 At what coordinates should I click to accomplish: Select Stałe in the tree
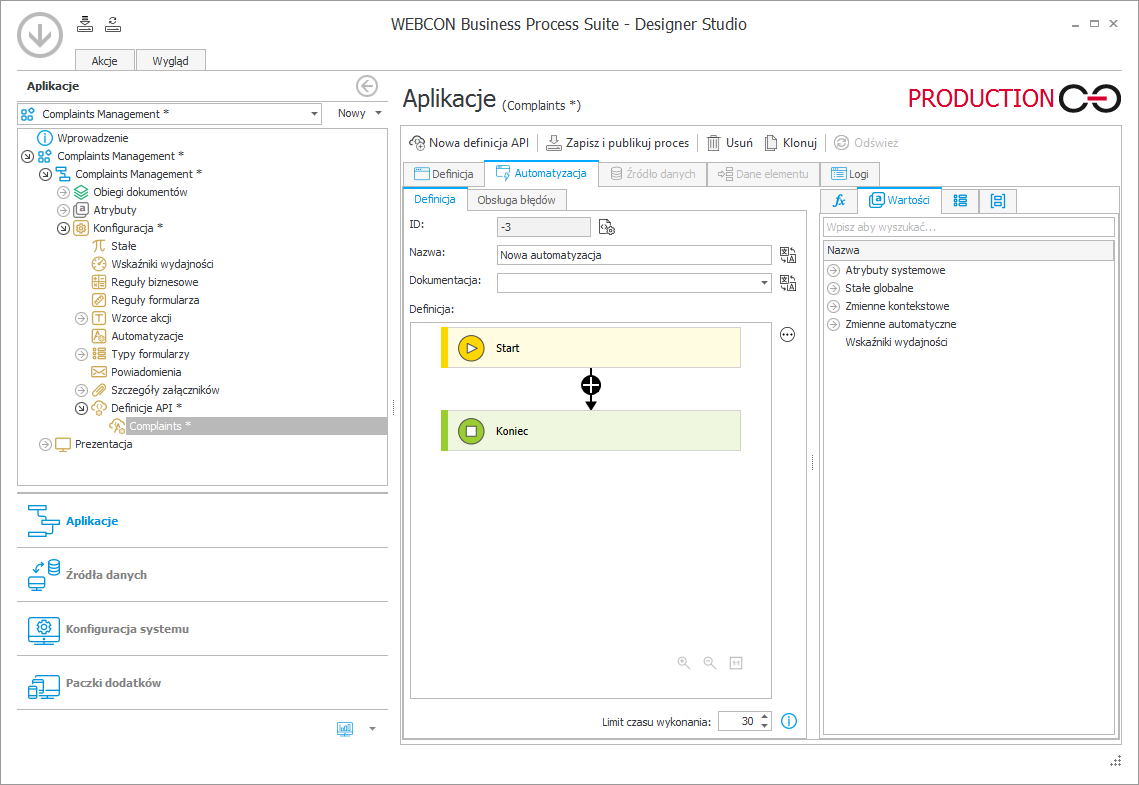pyautogui.click(x=123, y=246)
